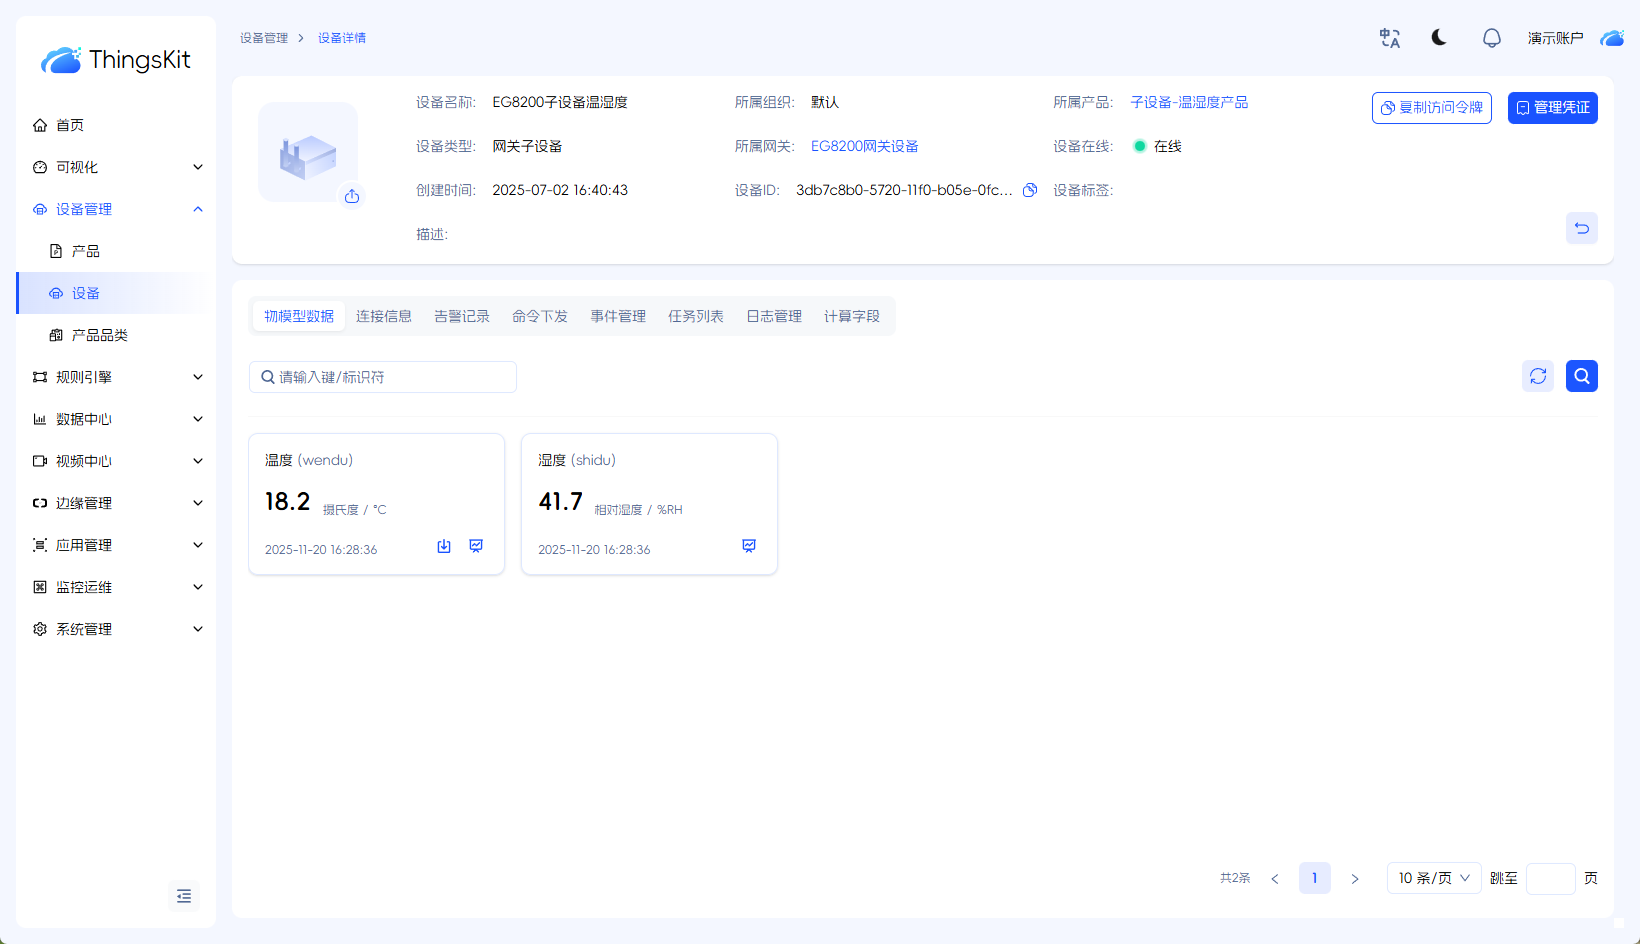Viewport: 1640px width, 944px height.
Task: Click the back arrow button
Action: 1581,228
